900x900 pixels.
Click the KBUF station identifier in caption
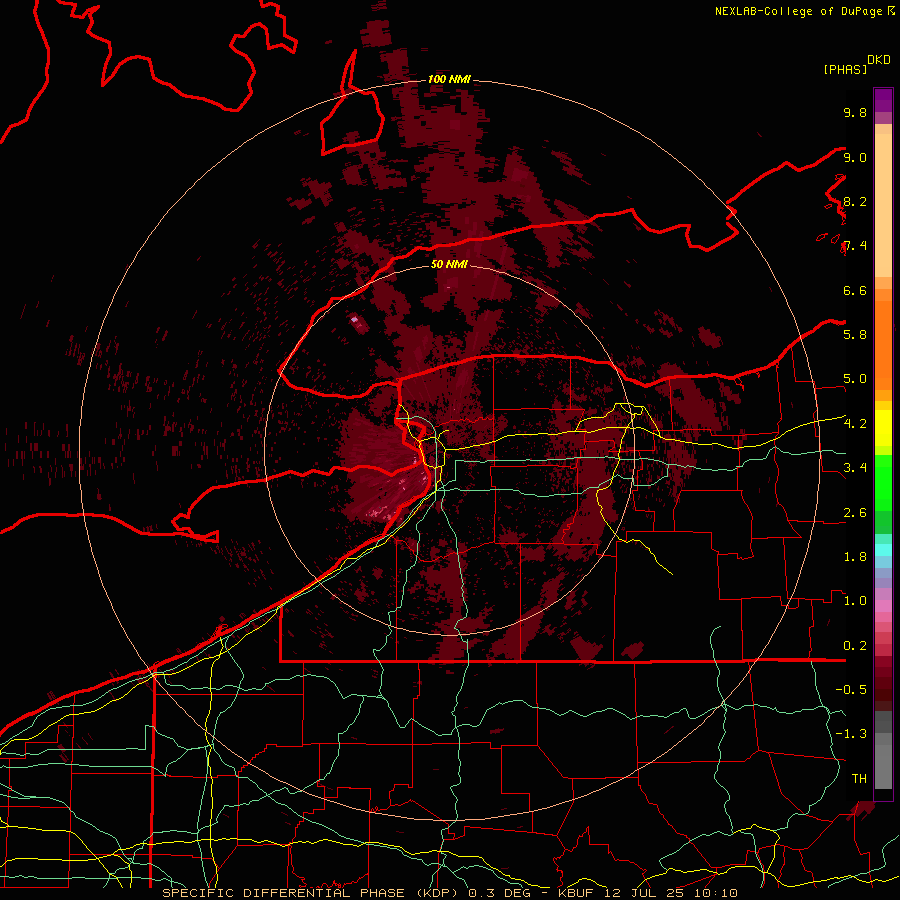pos(580,893)
